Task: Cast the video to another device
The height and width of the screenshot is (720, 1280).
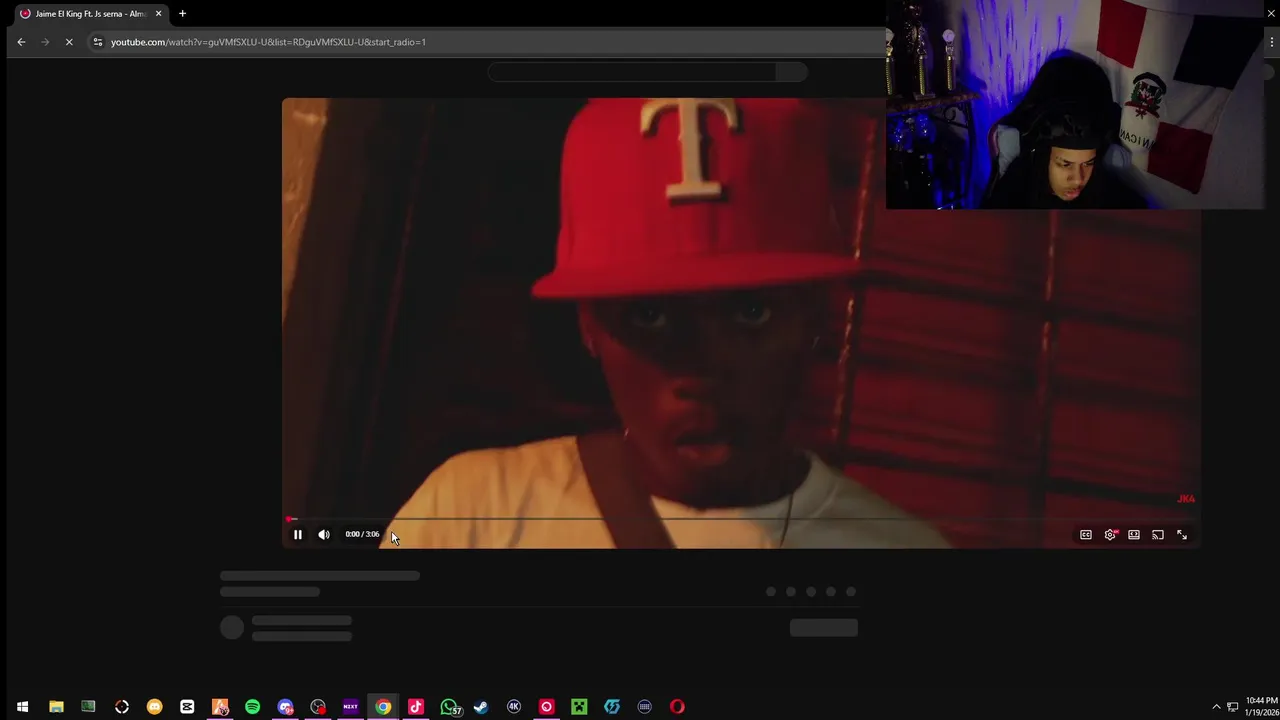Action: [x=1158, y=535]
